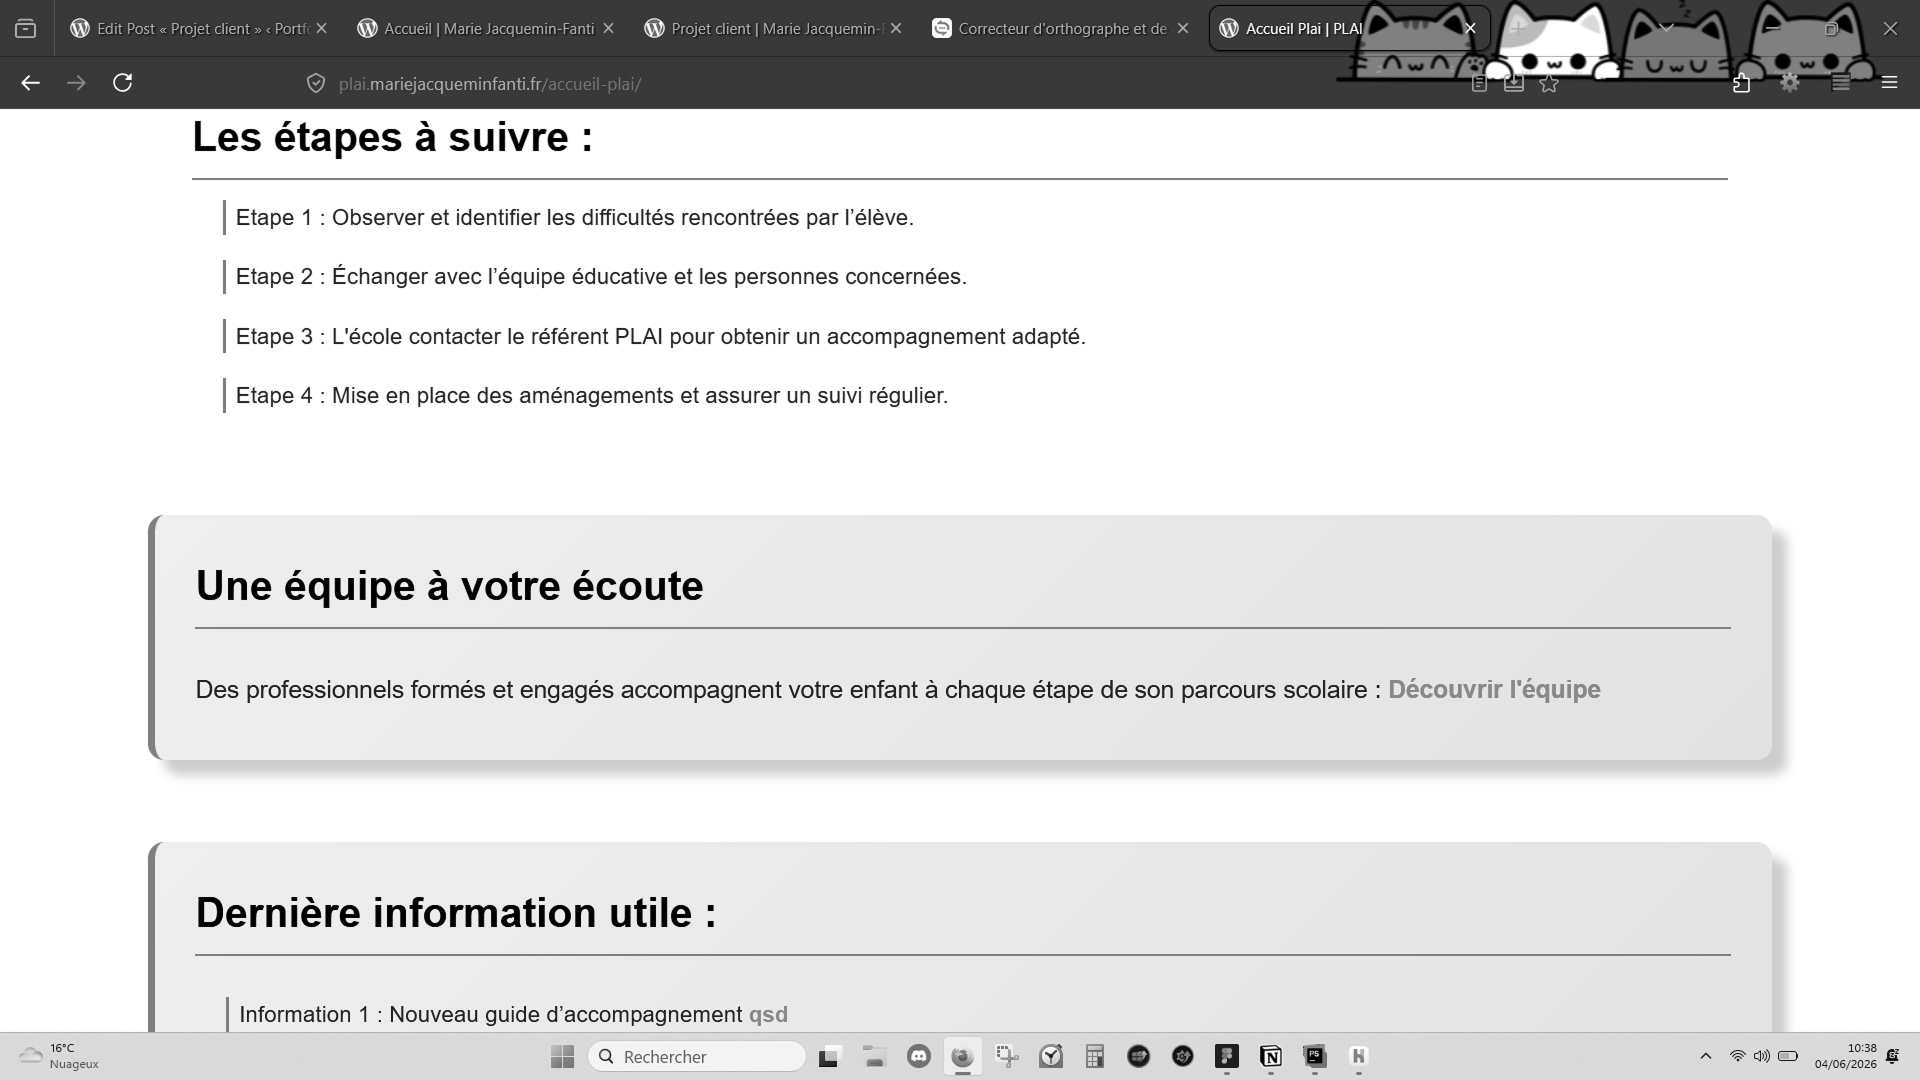Viewport: 1920px width, 1080px height.
Task: Close the Accueil | Marie Jacquemin-Fanti tab
Action: 608,28
